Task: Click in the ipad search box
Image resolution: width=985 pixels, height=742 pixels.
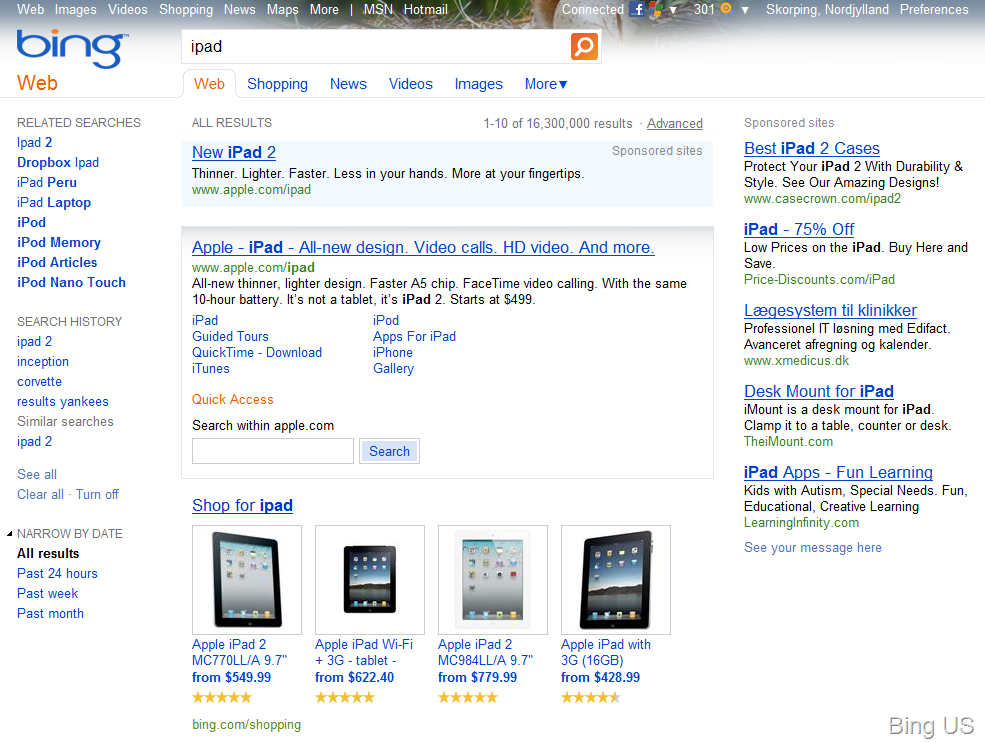Action: 377,46
